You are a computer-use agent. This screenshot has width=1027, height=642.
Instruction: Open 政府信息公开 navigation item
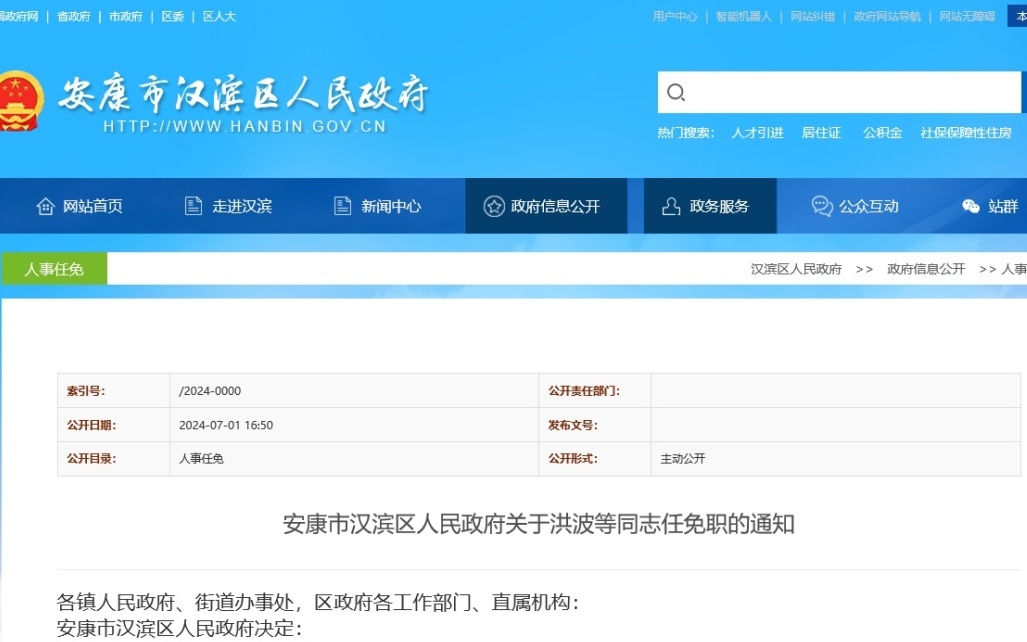click(546, 206)
